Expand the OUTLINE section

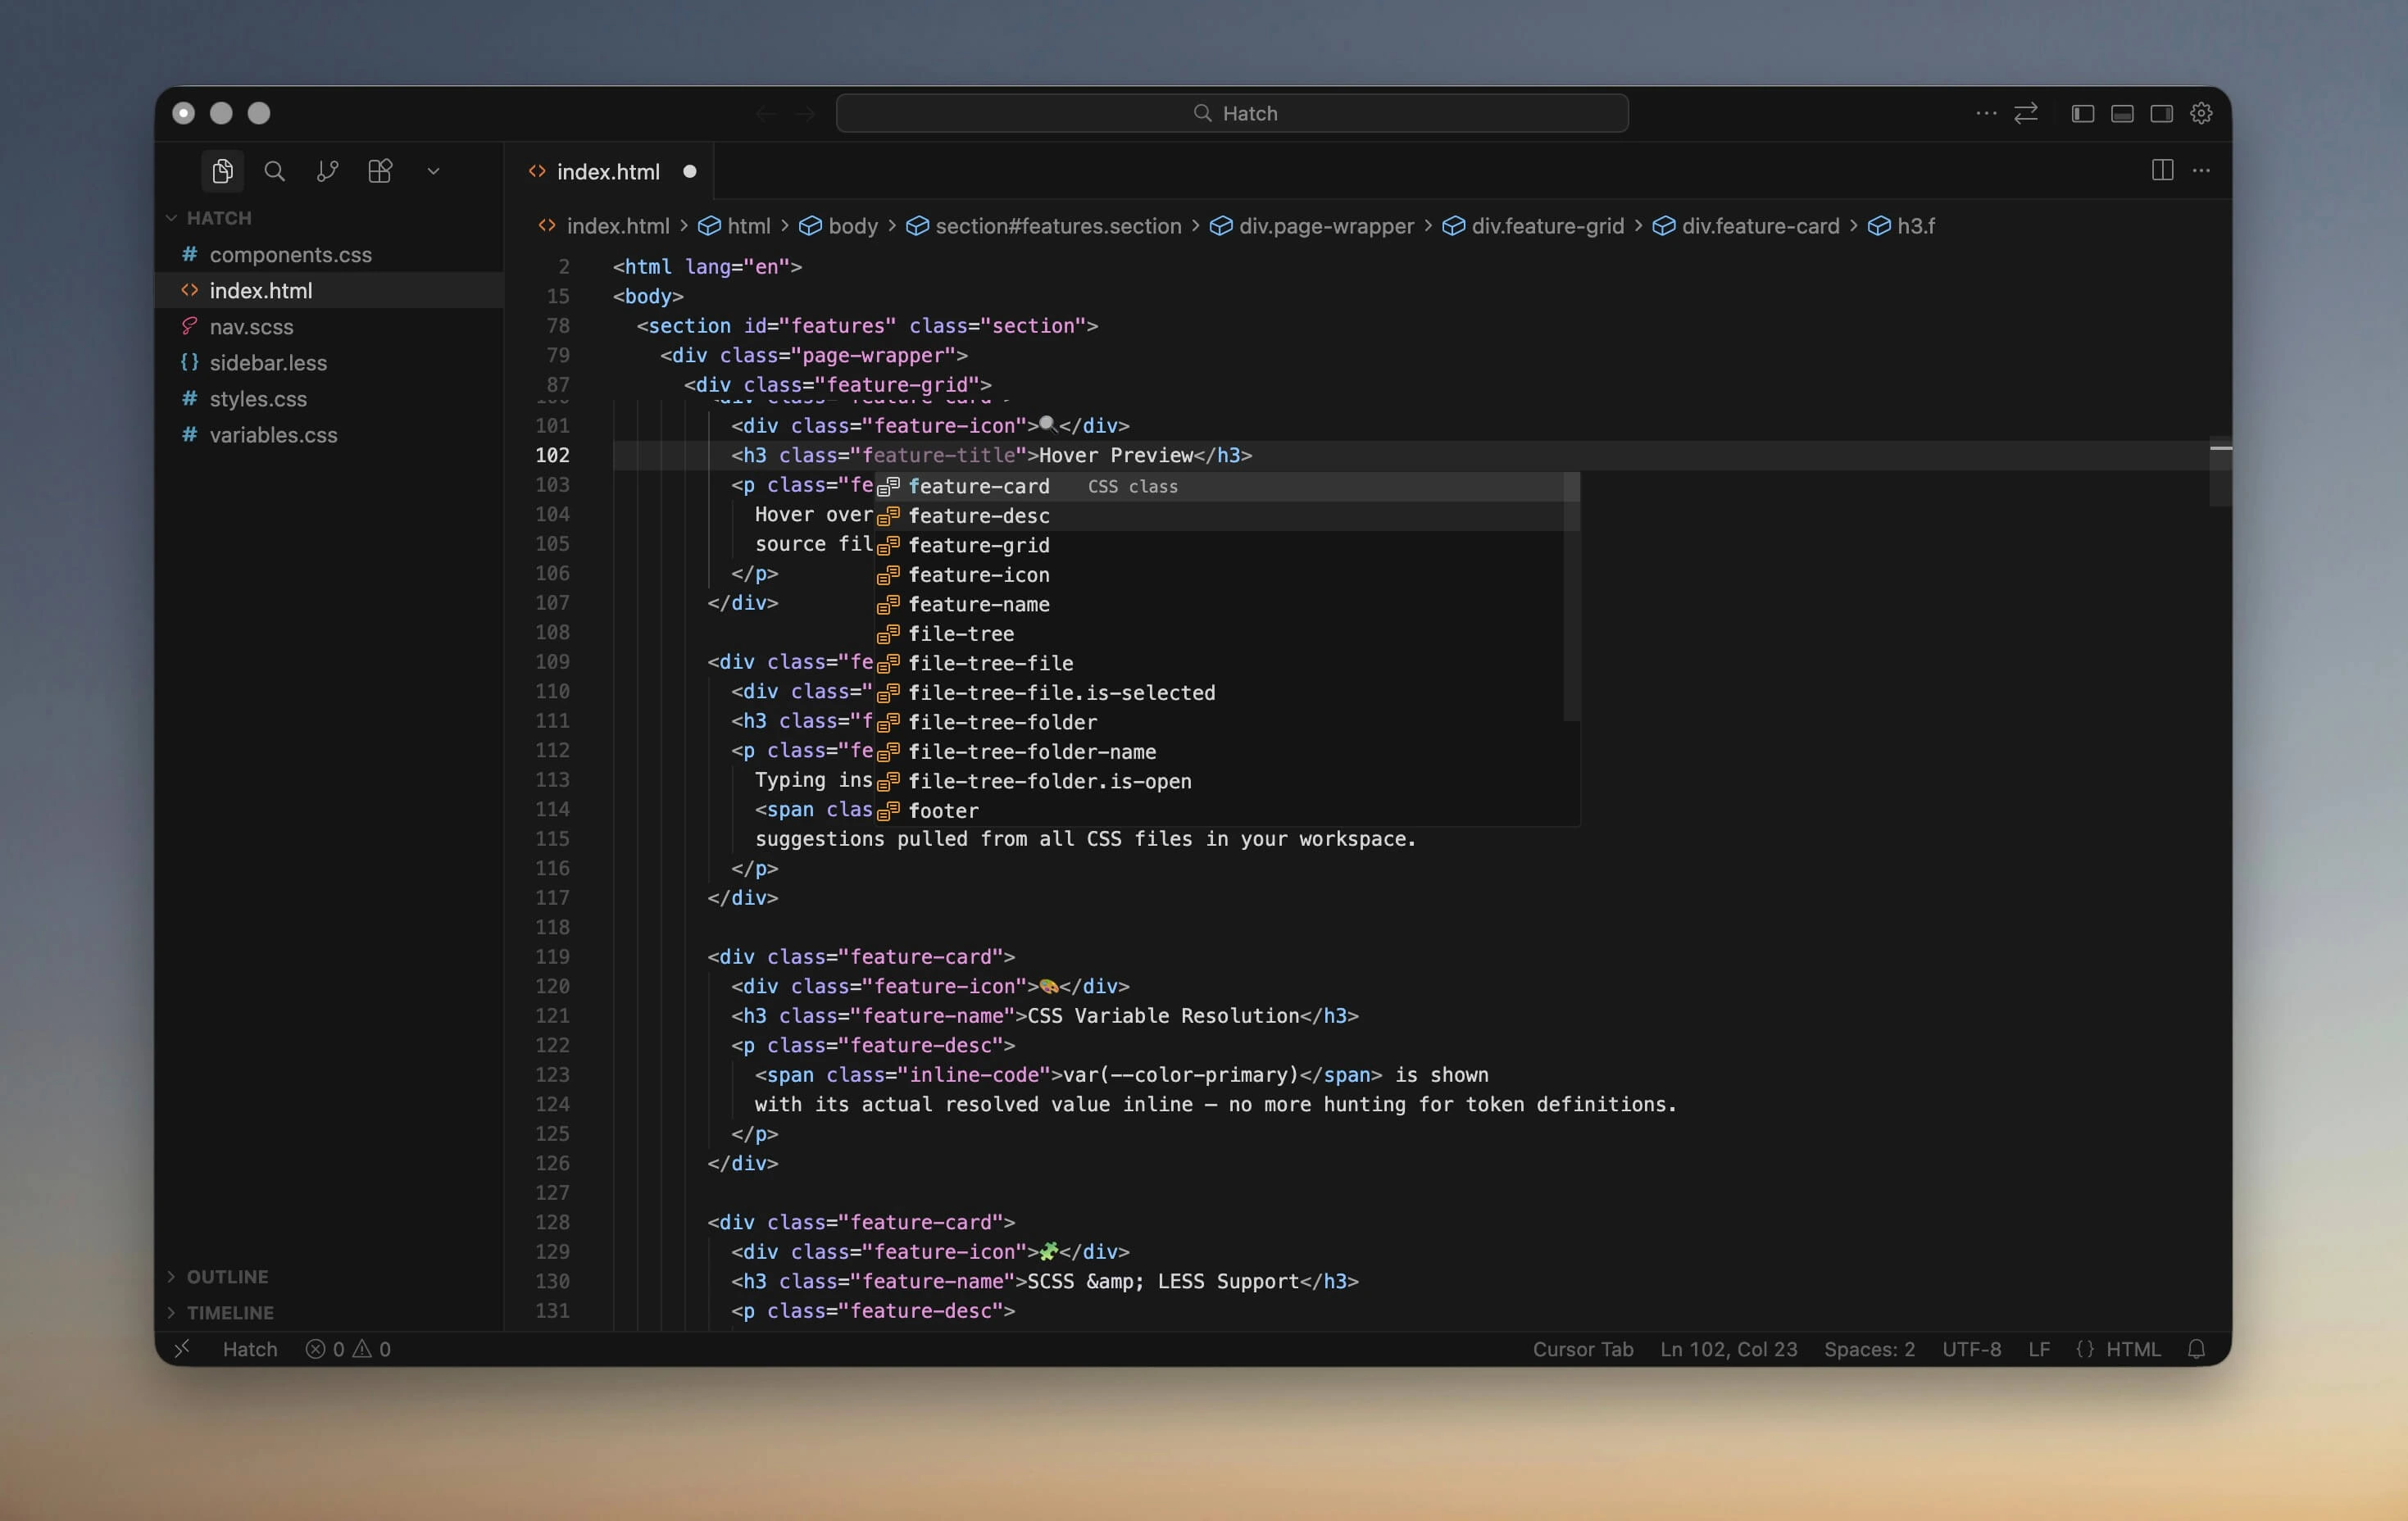[227, 1276]
